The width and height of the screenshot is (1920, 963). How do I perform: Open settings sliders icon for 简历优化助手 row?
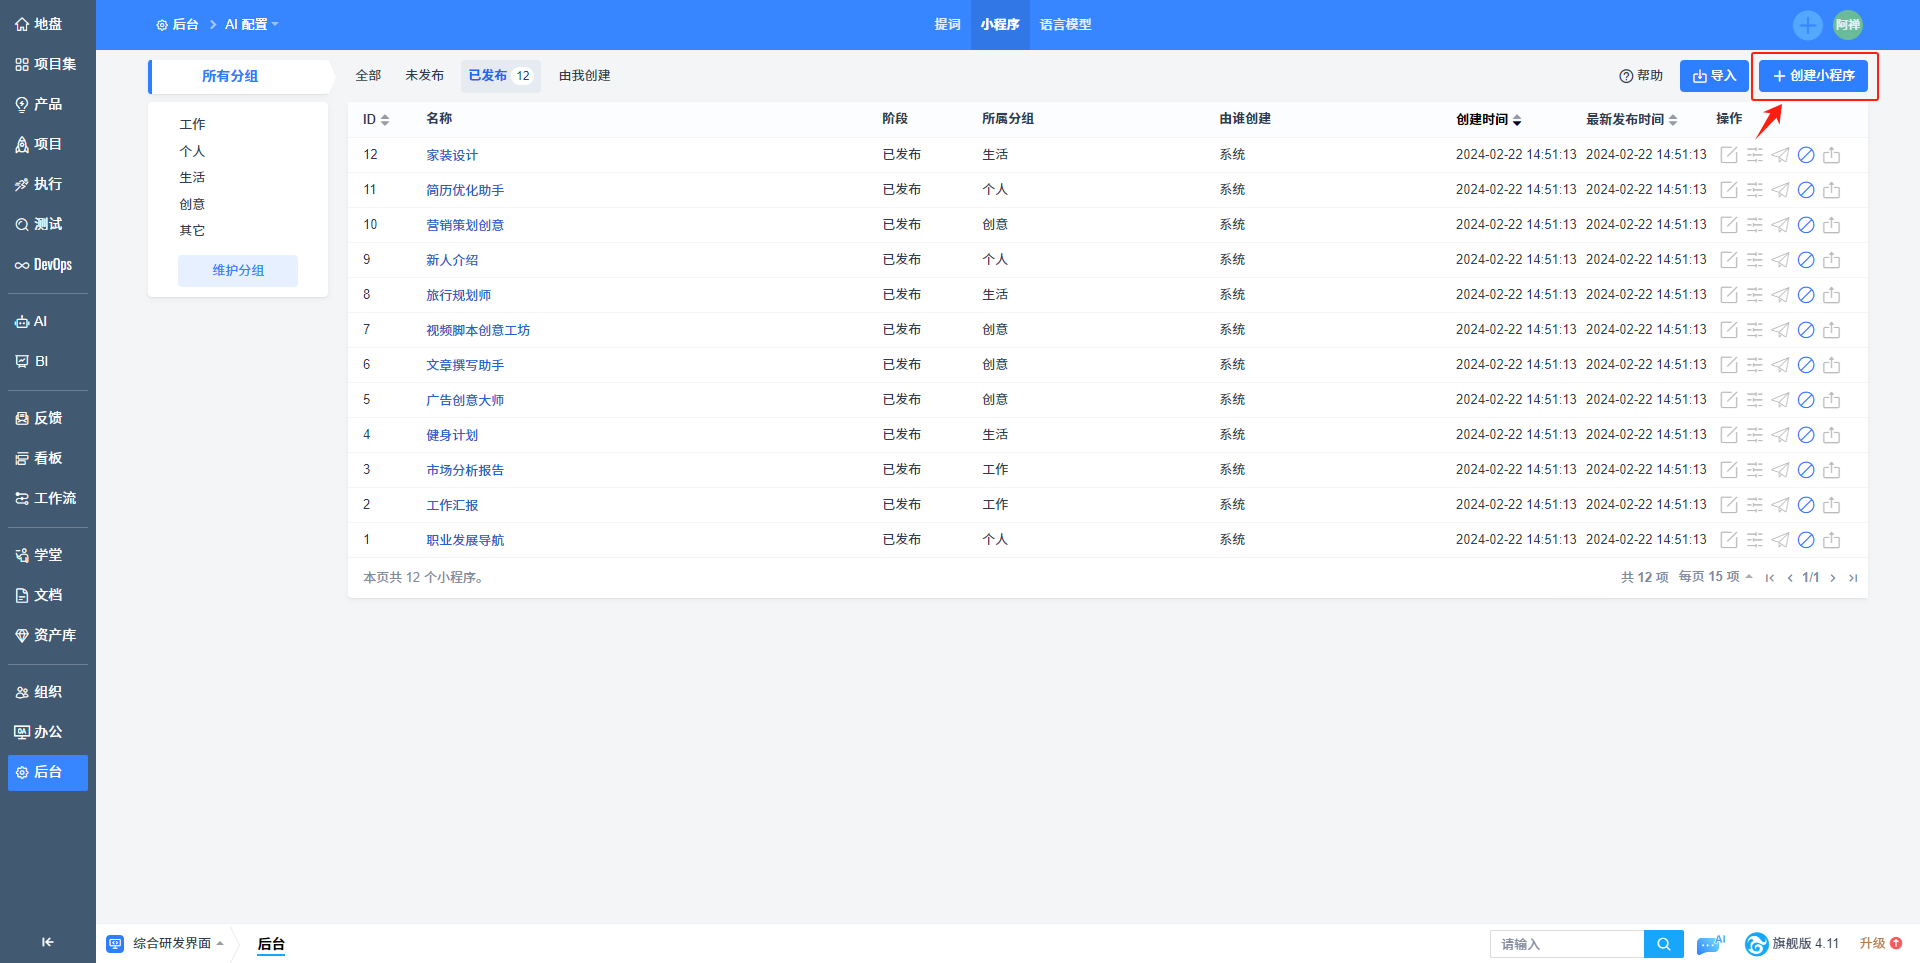pyautogui.click(x=1754, y=190)
